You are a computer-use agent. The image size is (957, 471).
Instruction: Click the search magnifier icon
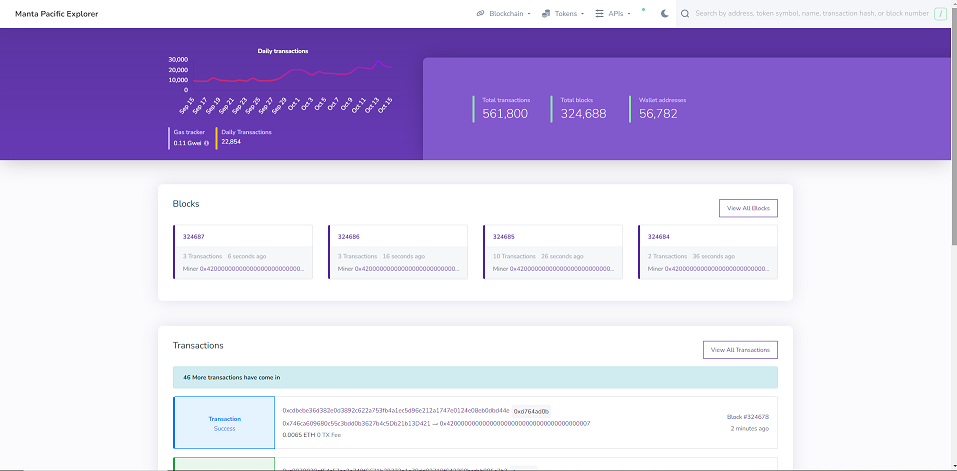pyautogui.click(x=685, y=14)
